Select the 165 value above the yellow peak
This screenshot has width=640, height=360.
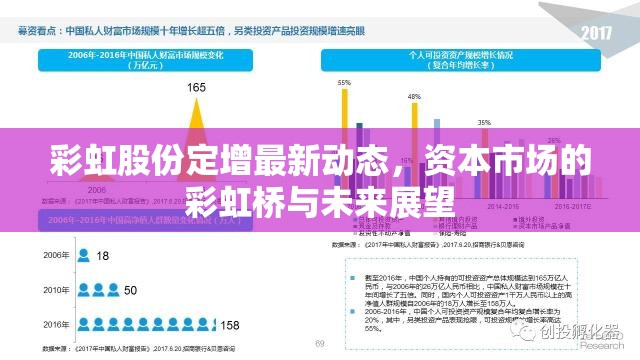pos(196,87)
